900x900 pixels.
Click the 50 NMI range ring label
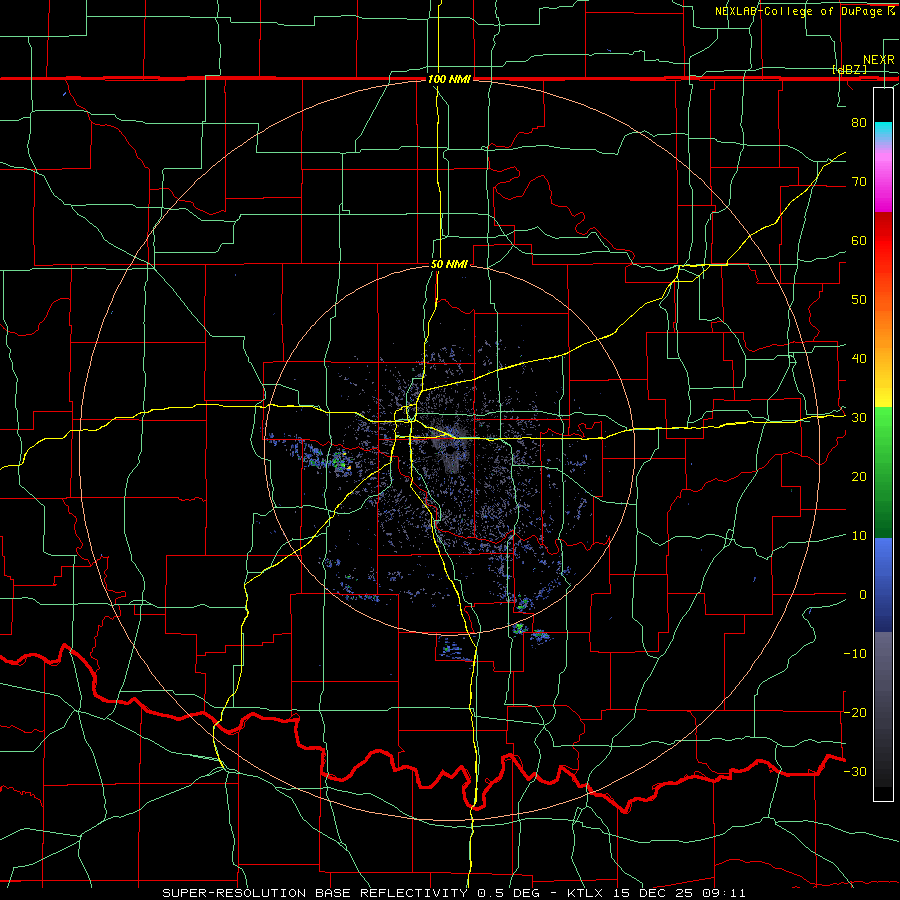point(449,265)
